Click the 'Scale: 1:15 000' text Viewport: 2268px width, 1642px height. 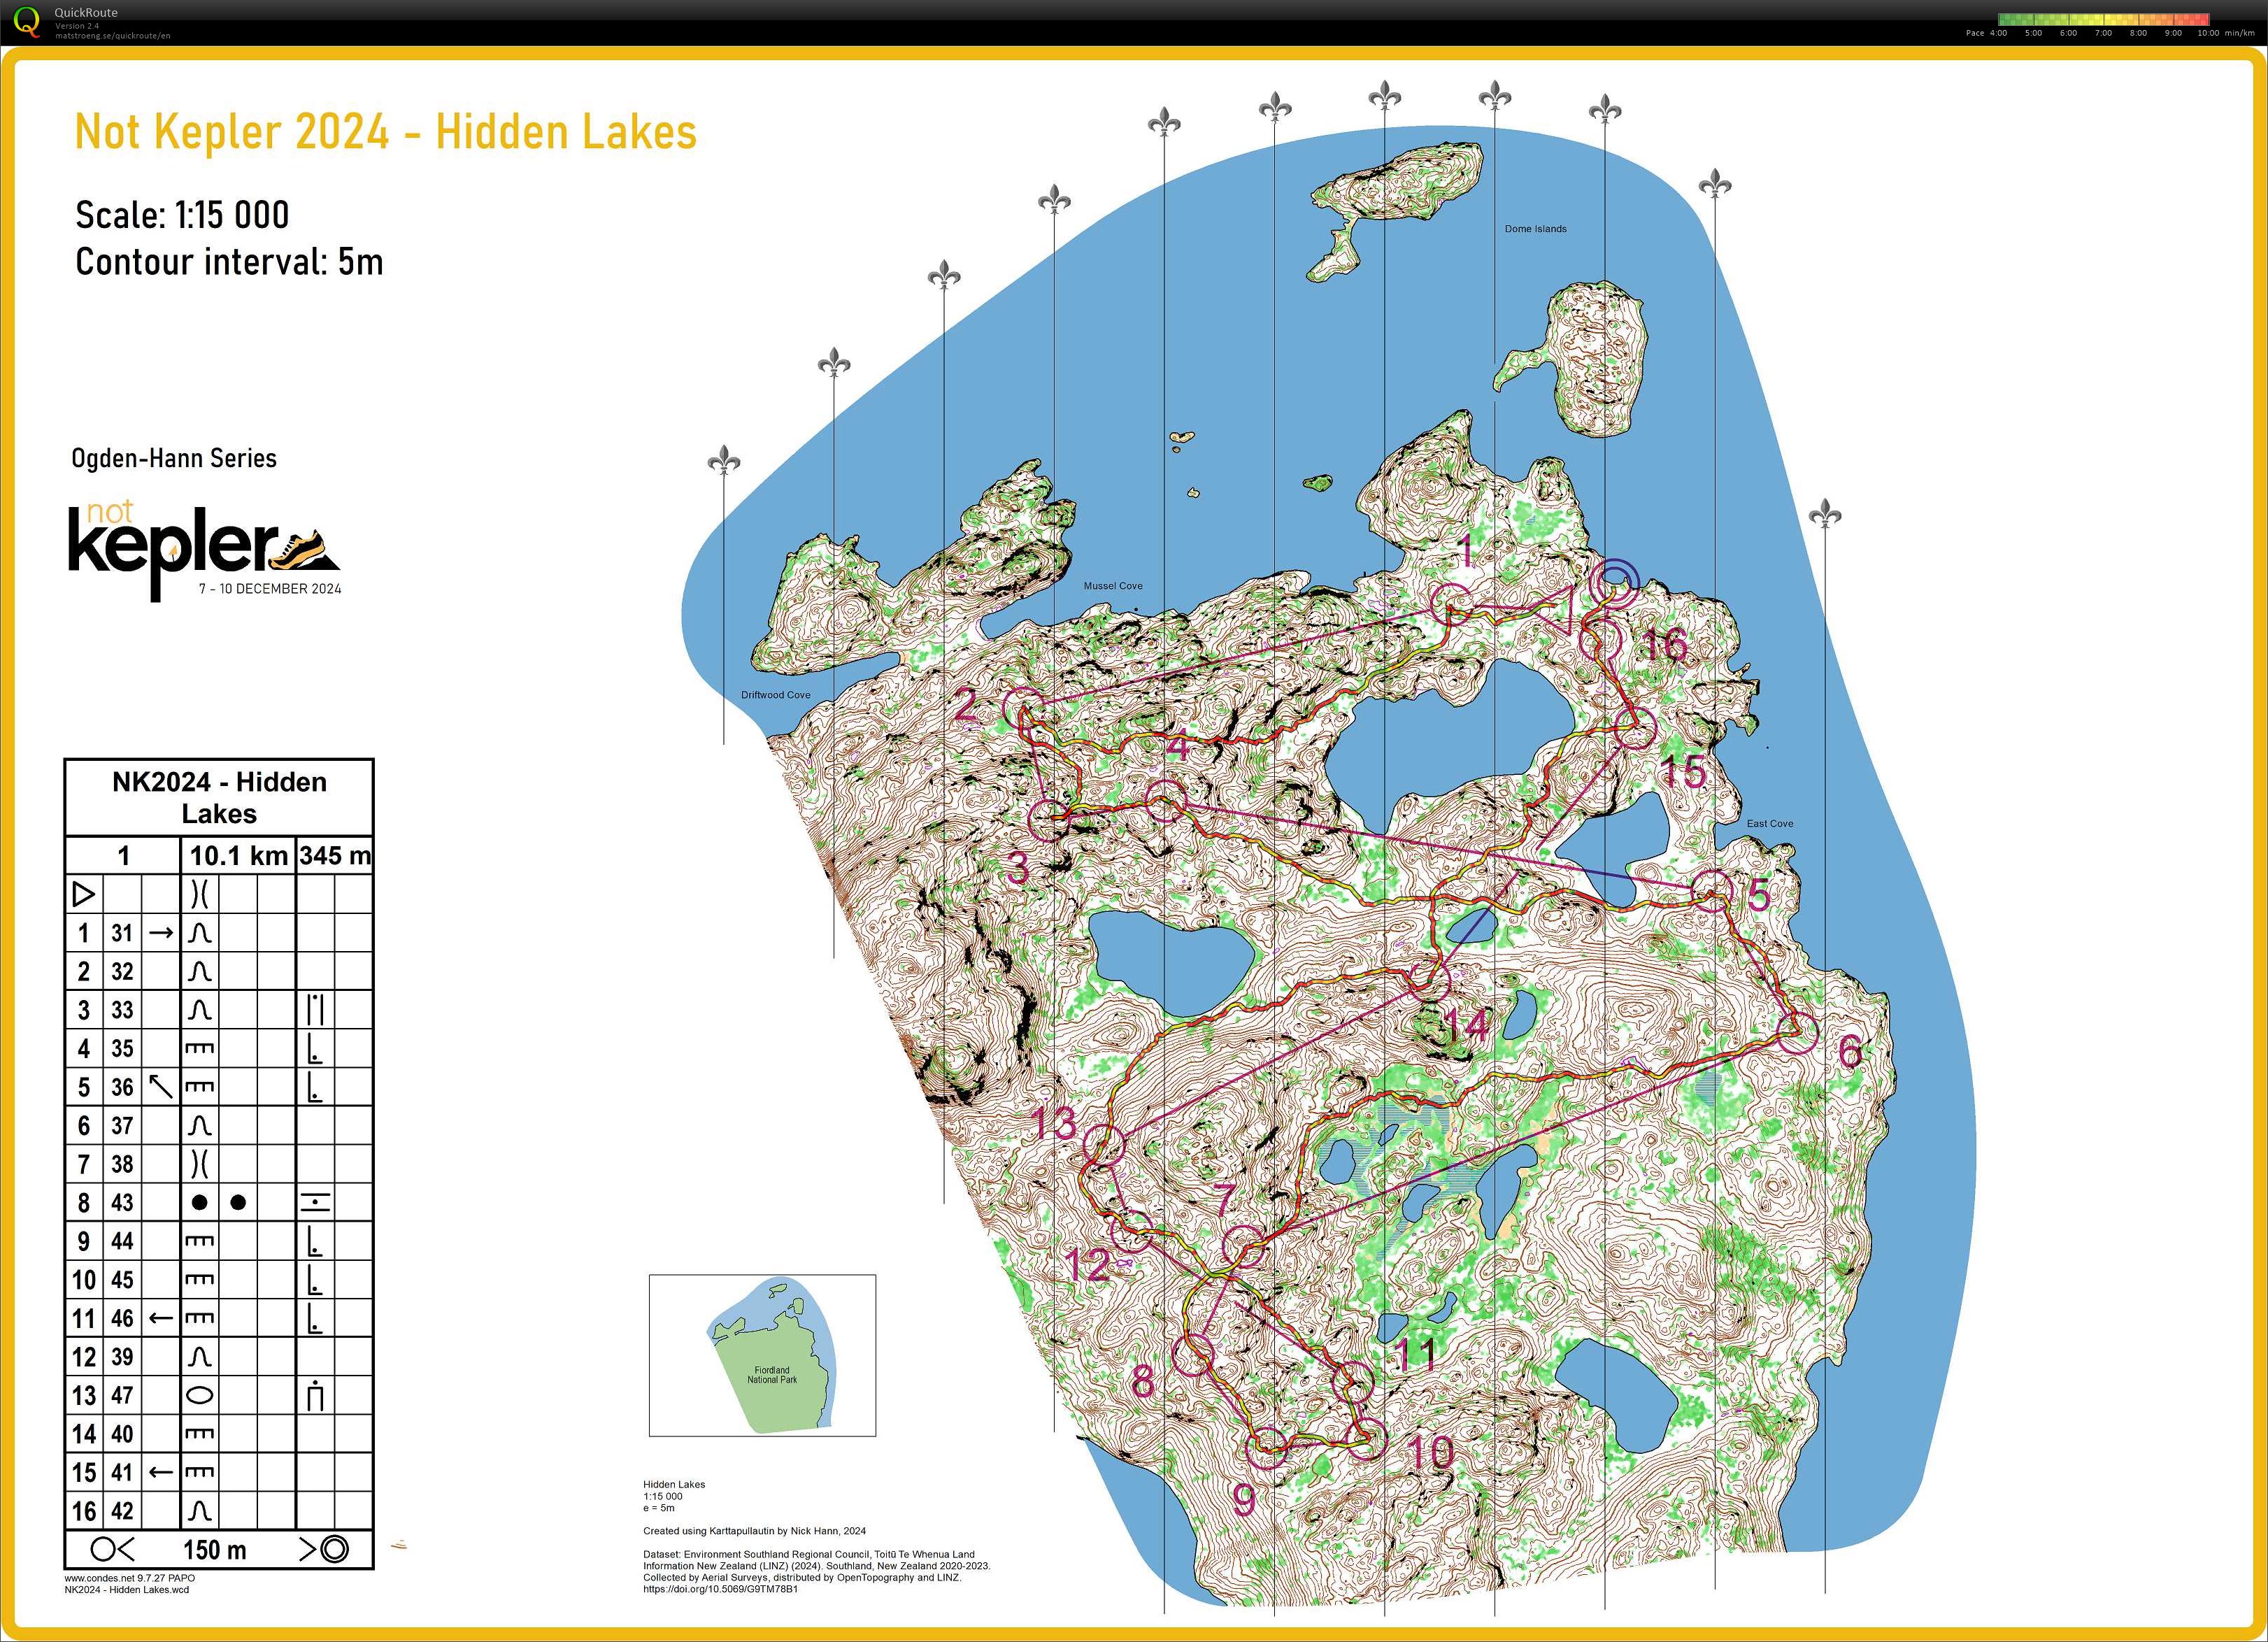coord(182,214)
